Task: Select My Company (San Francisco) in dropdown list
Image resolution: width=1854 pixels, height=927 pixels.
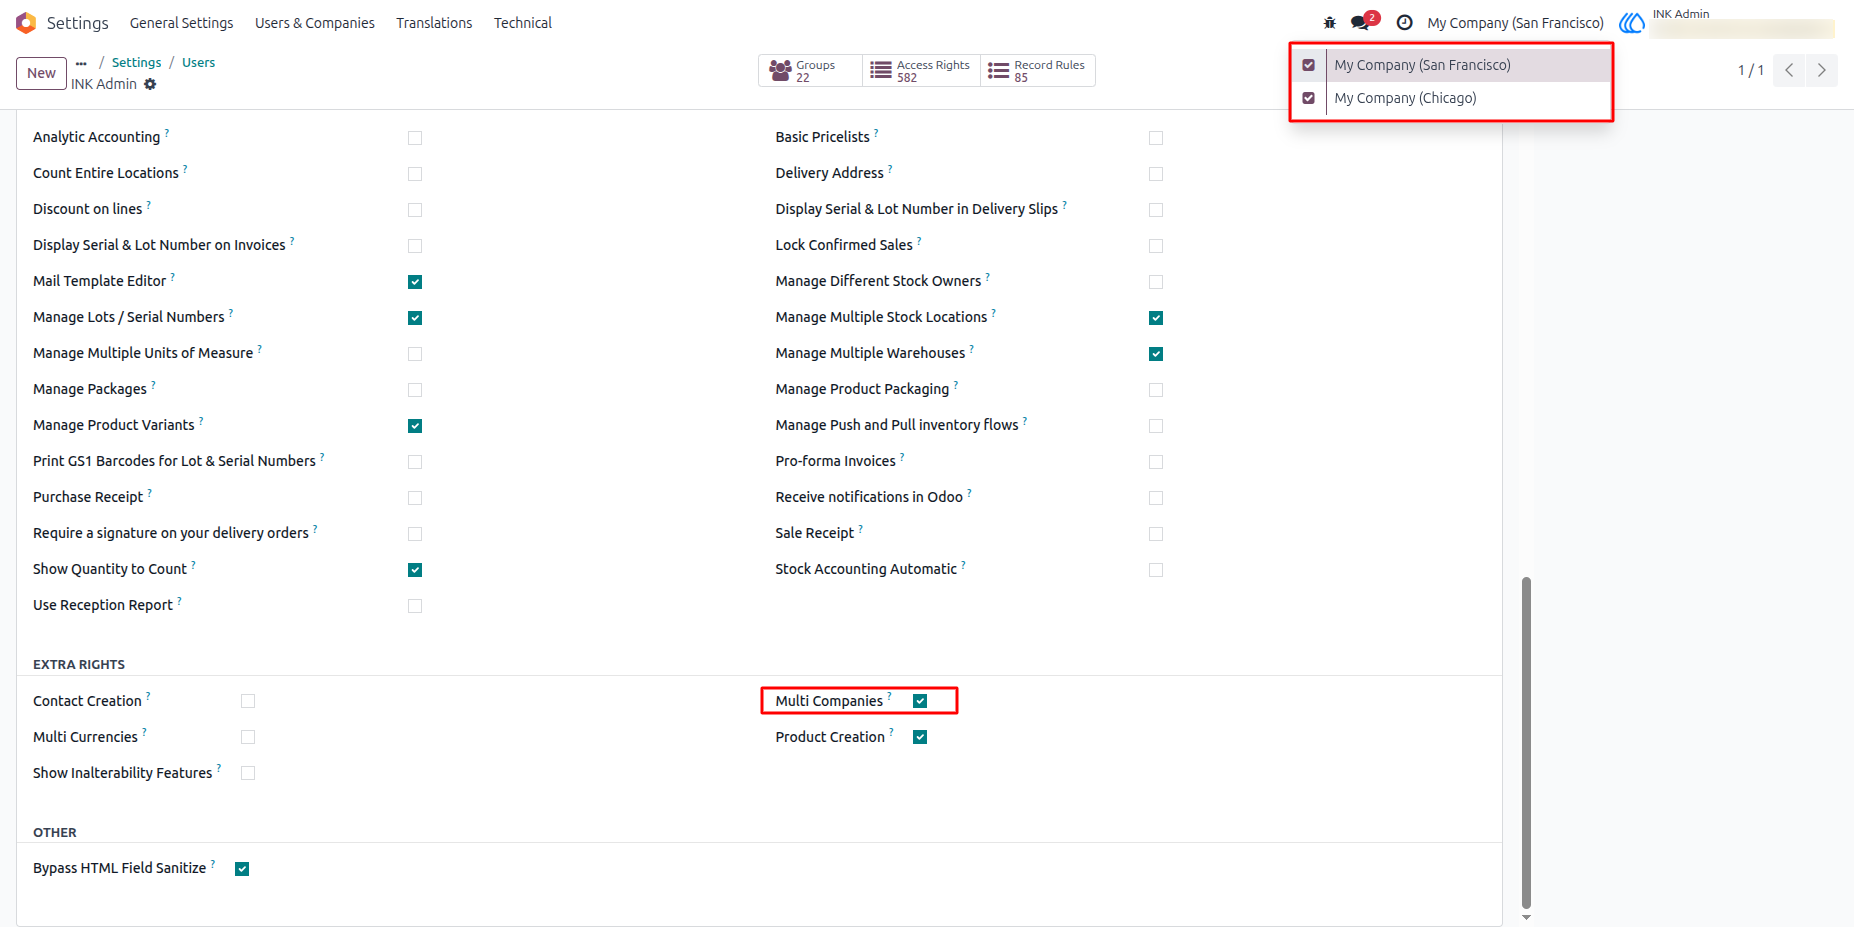Action: point(1467,65)
